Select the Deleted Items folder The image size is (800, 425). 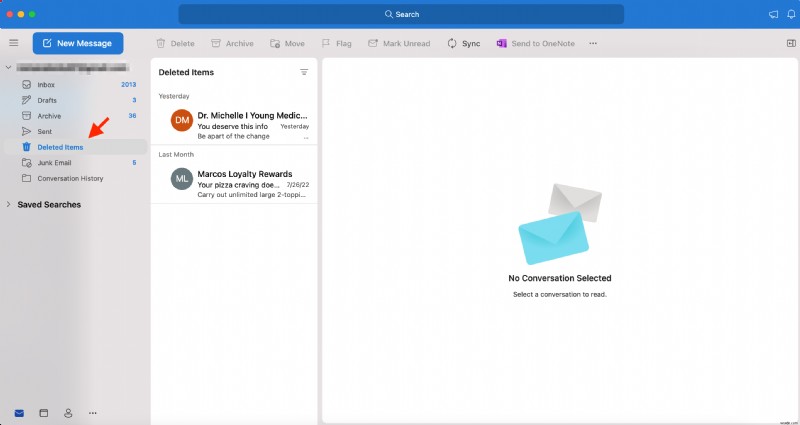[76, 147]
